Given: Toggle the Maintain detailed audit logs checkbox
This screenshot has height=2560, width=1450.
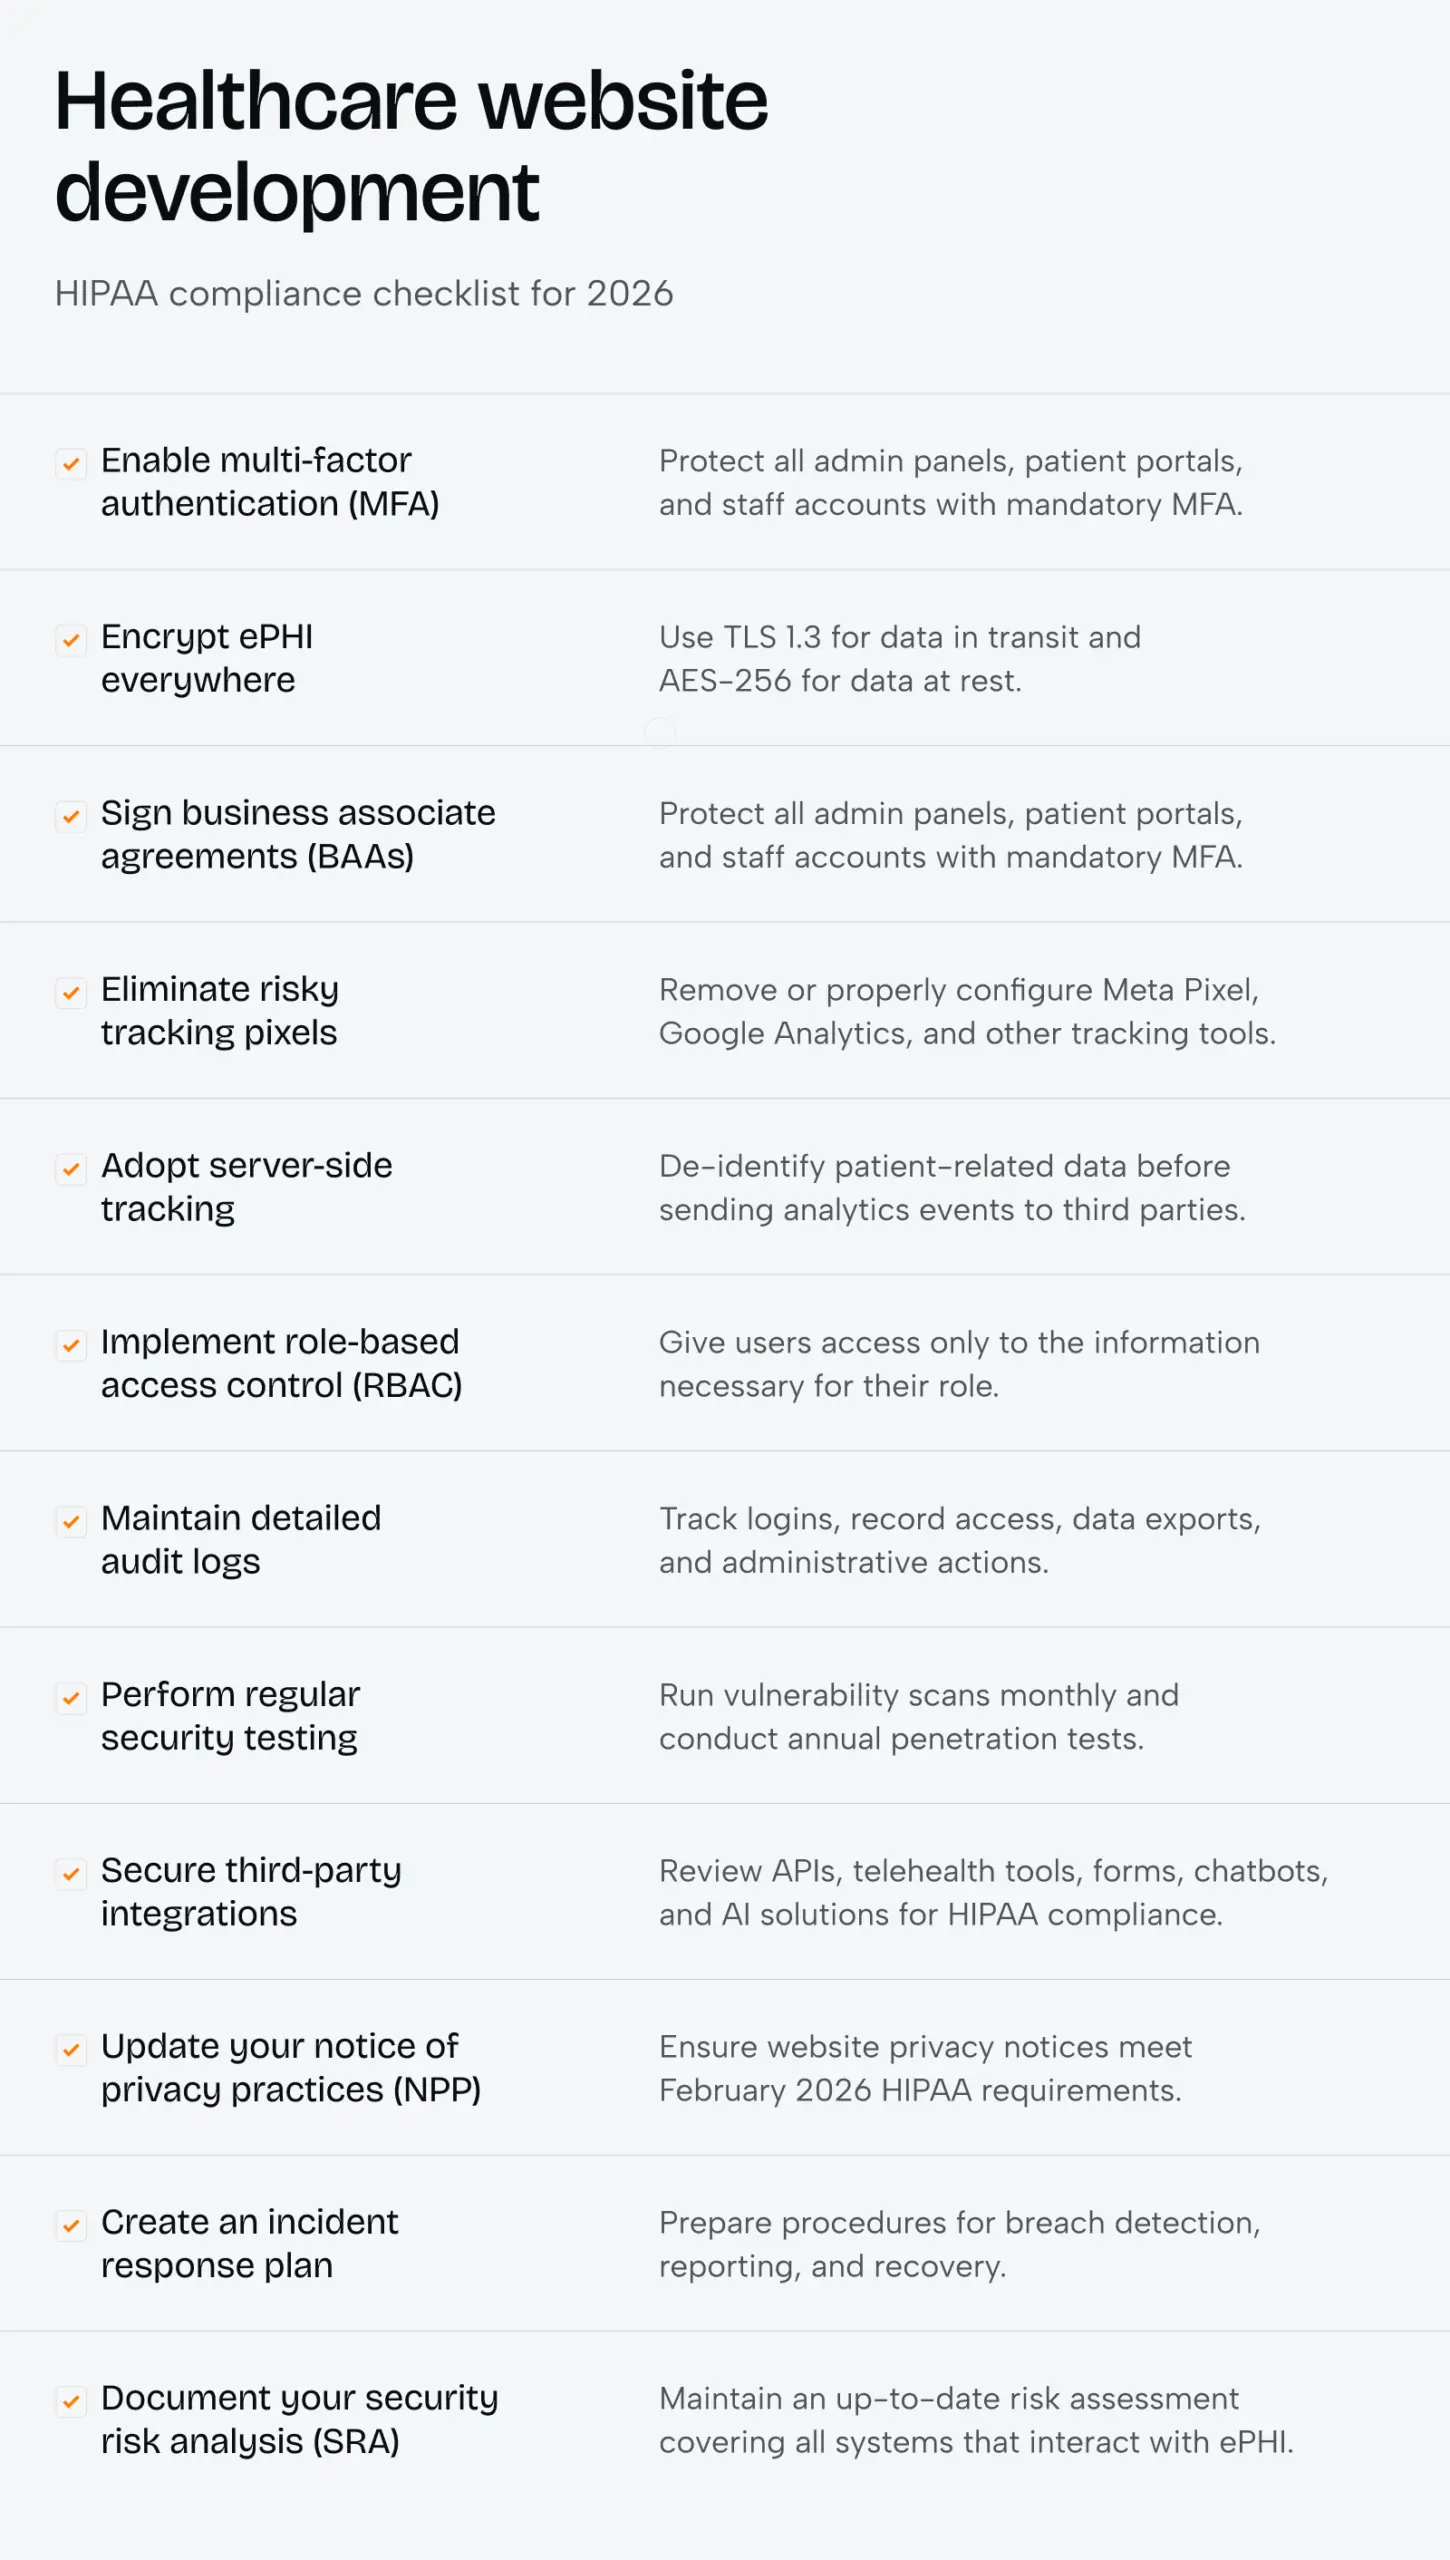Looking at the screenshot, I should [71, 1522].
